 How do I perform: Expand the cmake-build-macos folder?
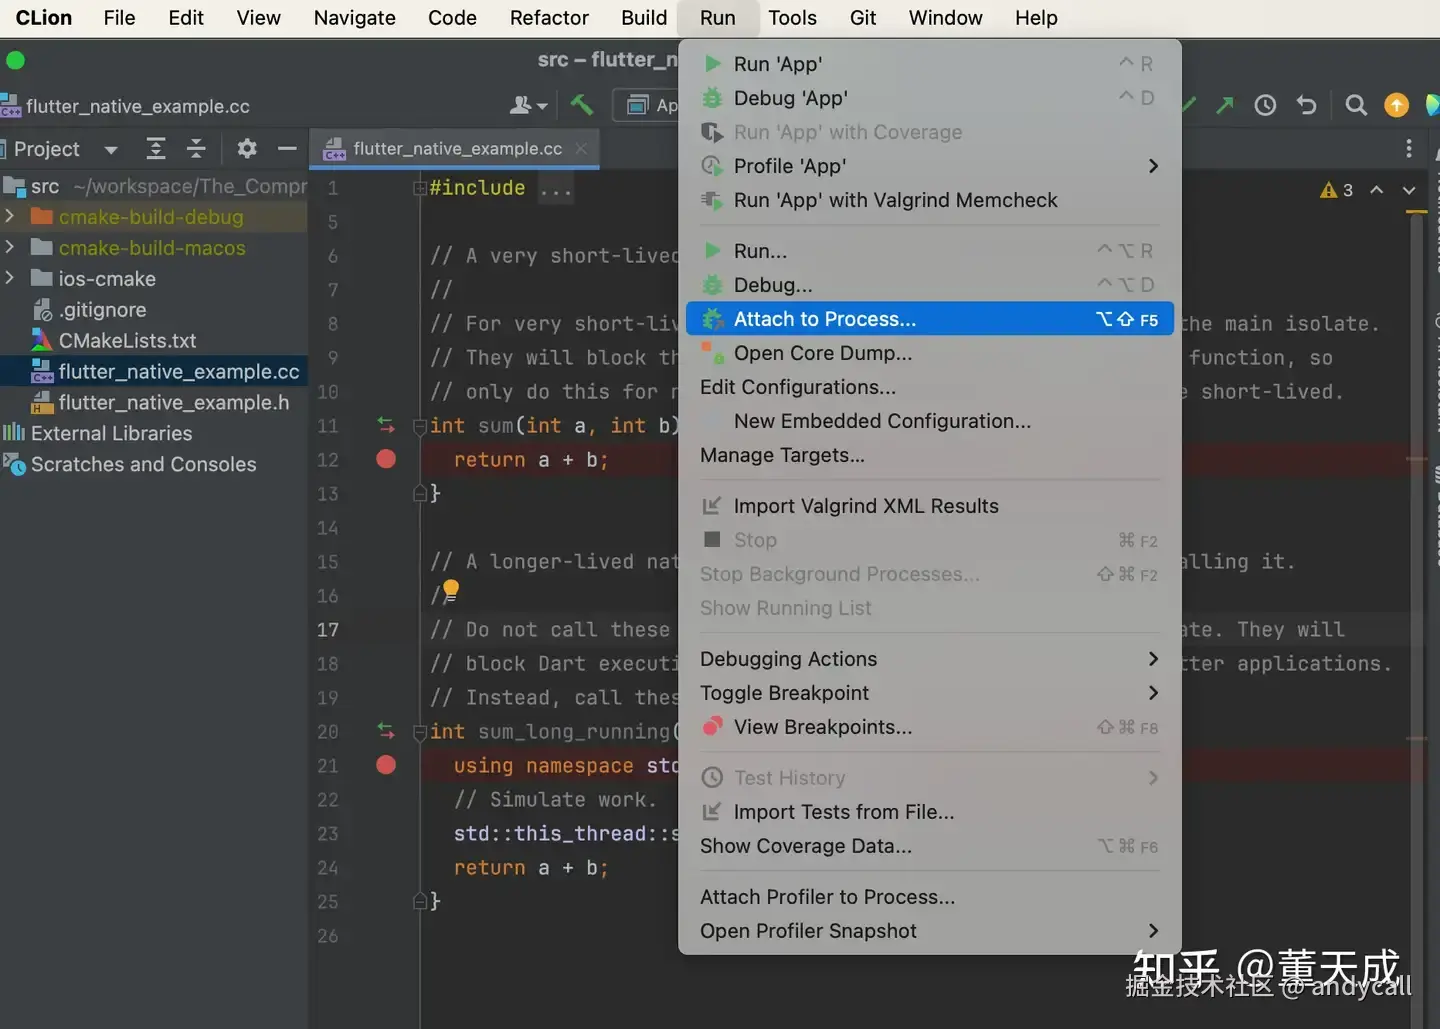[10, 248]
